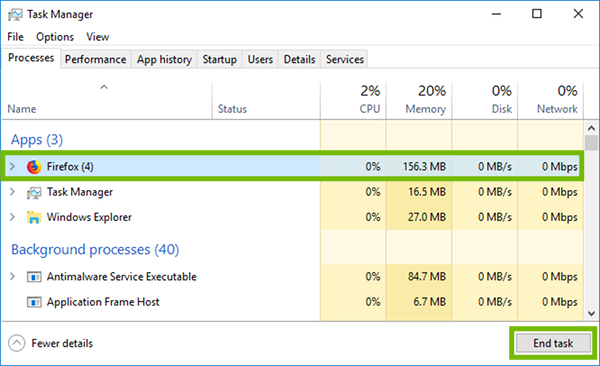Click the Background processes (40) heading
Screen dimensions: 600x366
coord(95,250)
